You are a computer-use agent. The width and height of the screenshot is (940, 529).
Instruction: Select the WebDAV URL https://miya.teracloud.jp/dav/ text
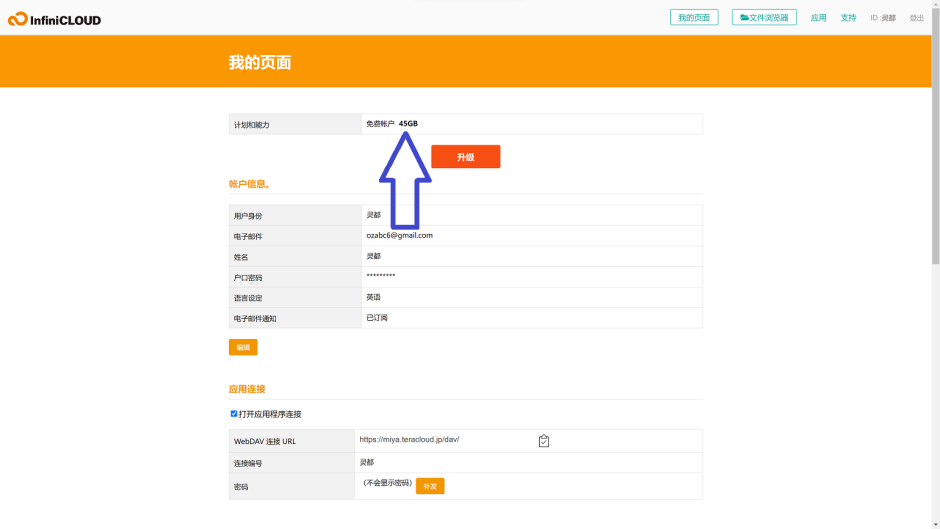click(x=409, y=440)
